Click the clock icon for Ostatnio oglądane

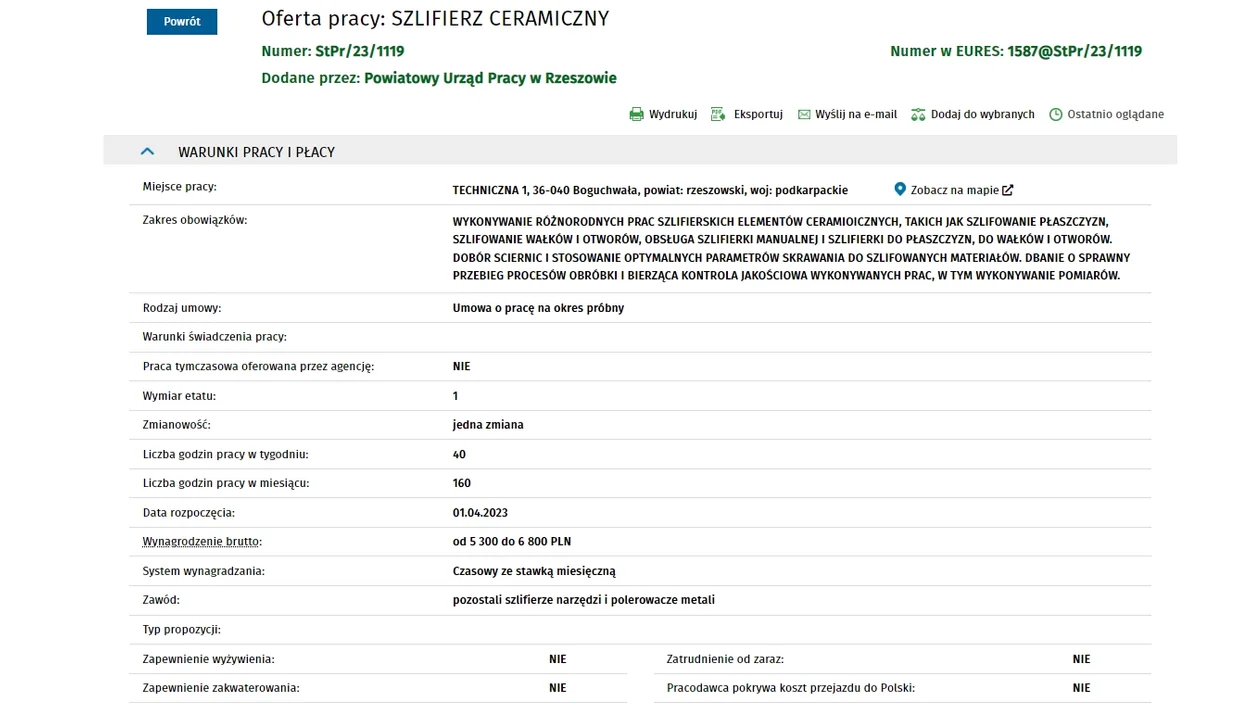(1055, 115)
